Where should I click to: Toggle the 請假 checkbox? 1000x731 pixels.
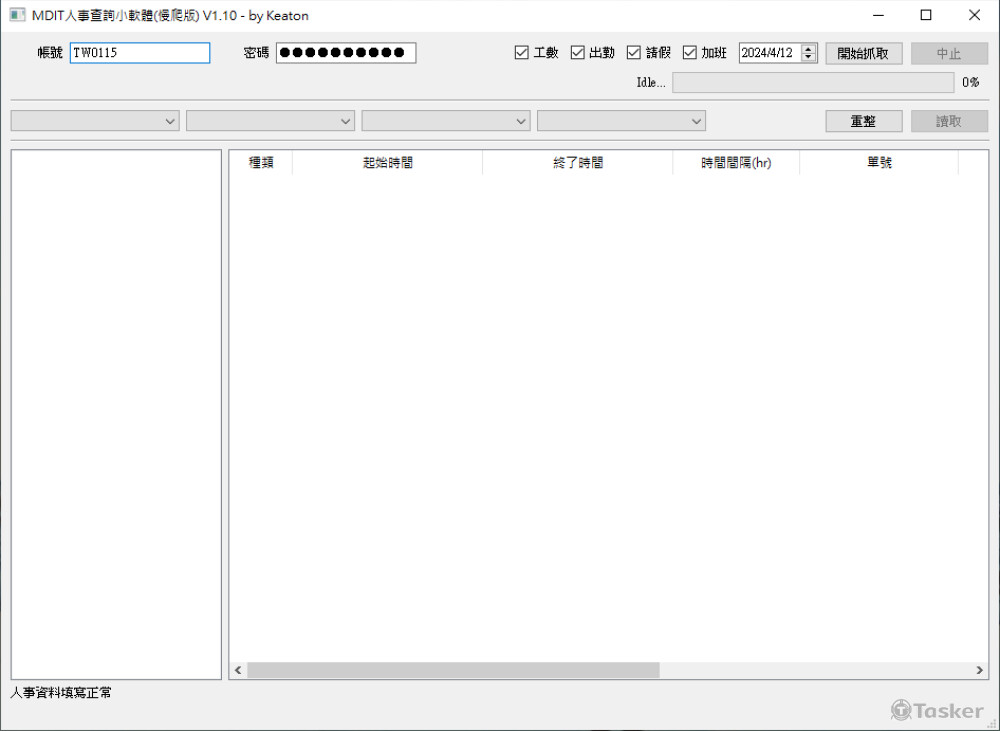633,53
